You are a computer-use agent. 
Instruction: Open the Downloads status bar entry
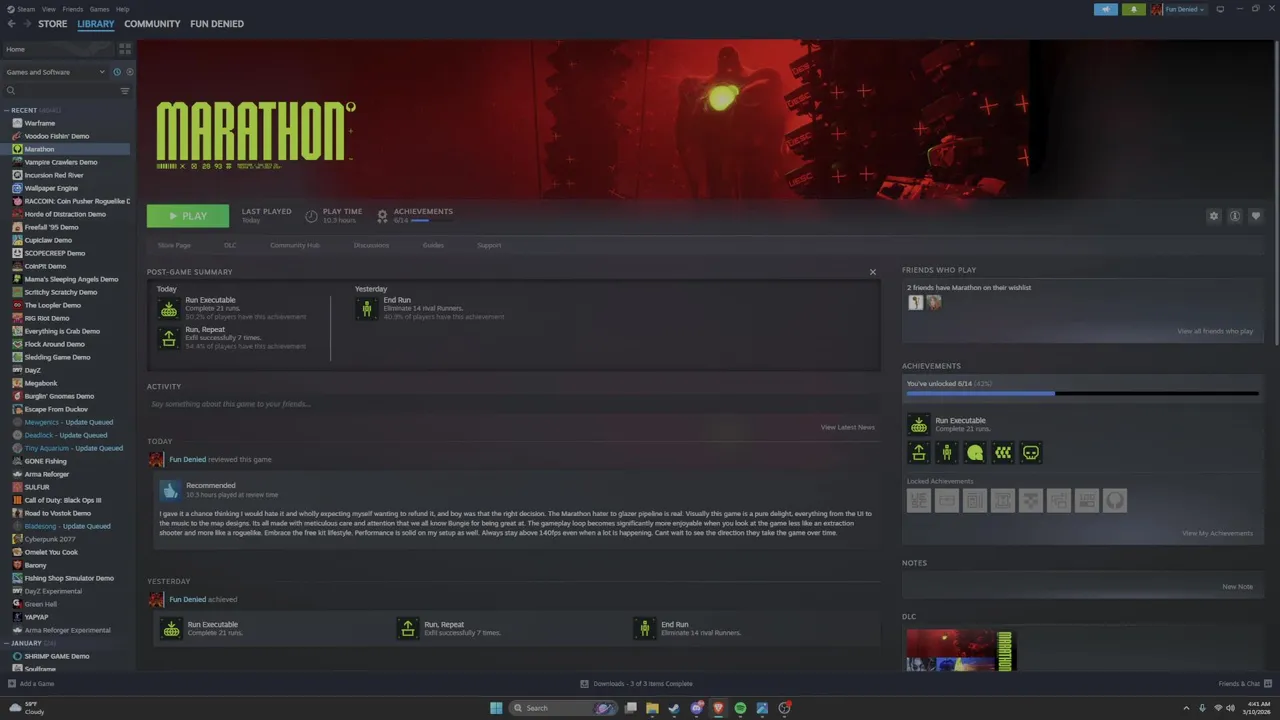point(636,684)
